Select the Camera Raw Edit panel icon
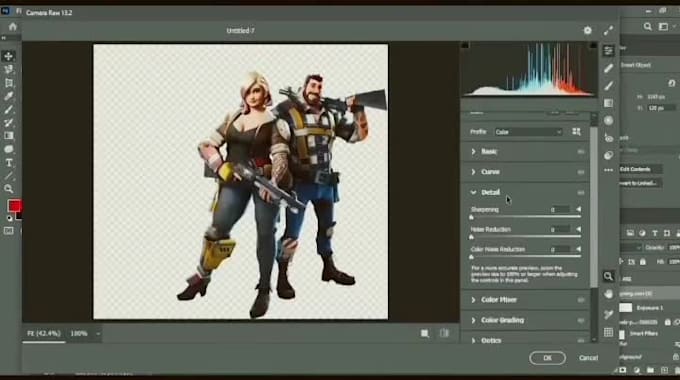This screenshot has height=380, width=680. [x=608, y=51]
